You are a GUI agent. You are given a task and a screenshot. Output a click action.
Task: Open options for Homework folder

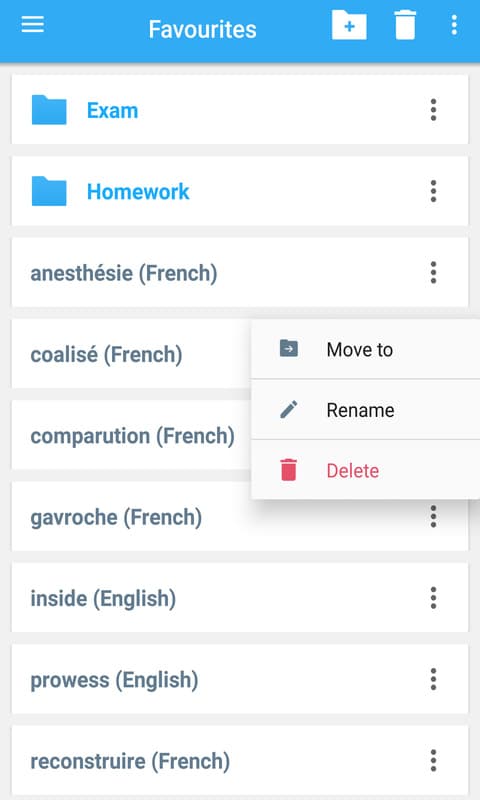click(x=433, y=191)
